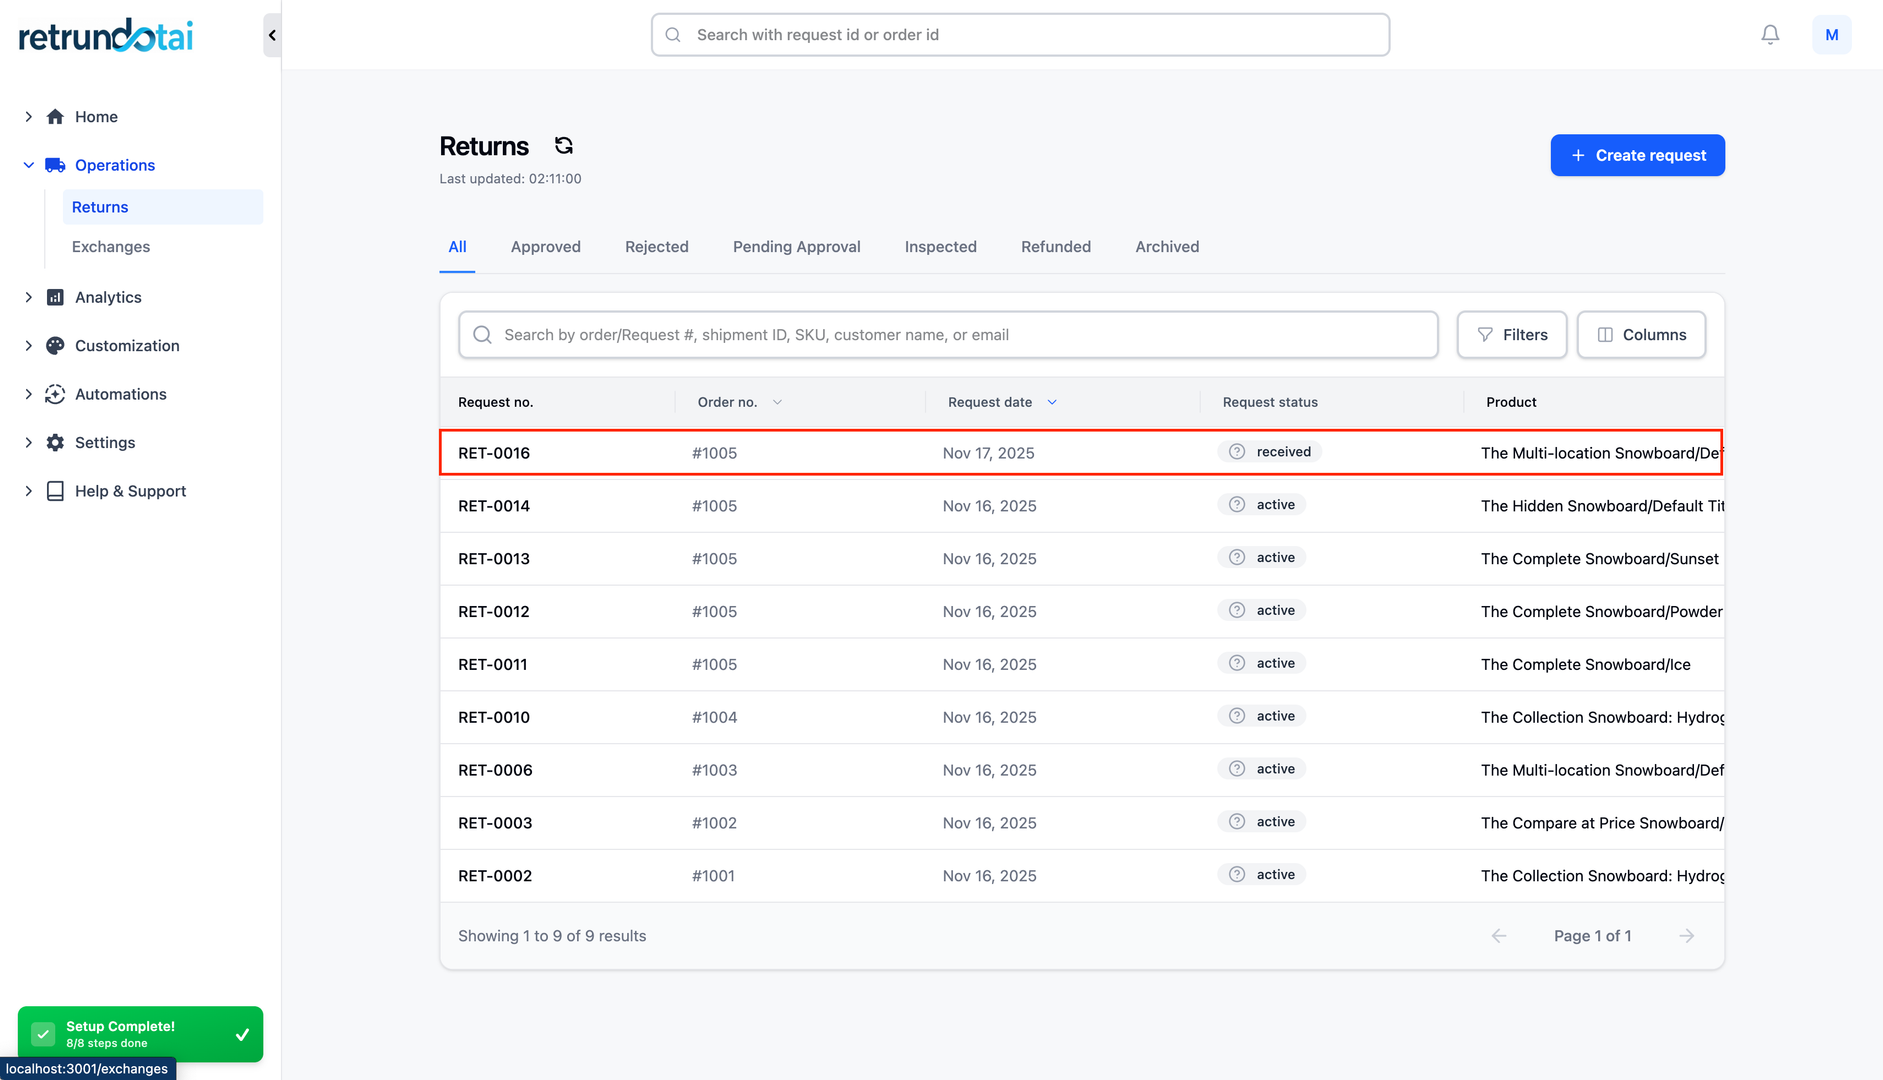Click the Settings gear icon in sidebar
Viewport: 1883px width, 1080px height.
tap(56, 443)
